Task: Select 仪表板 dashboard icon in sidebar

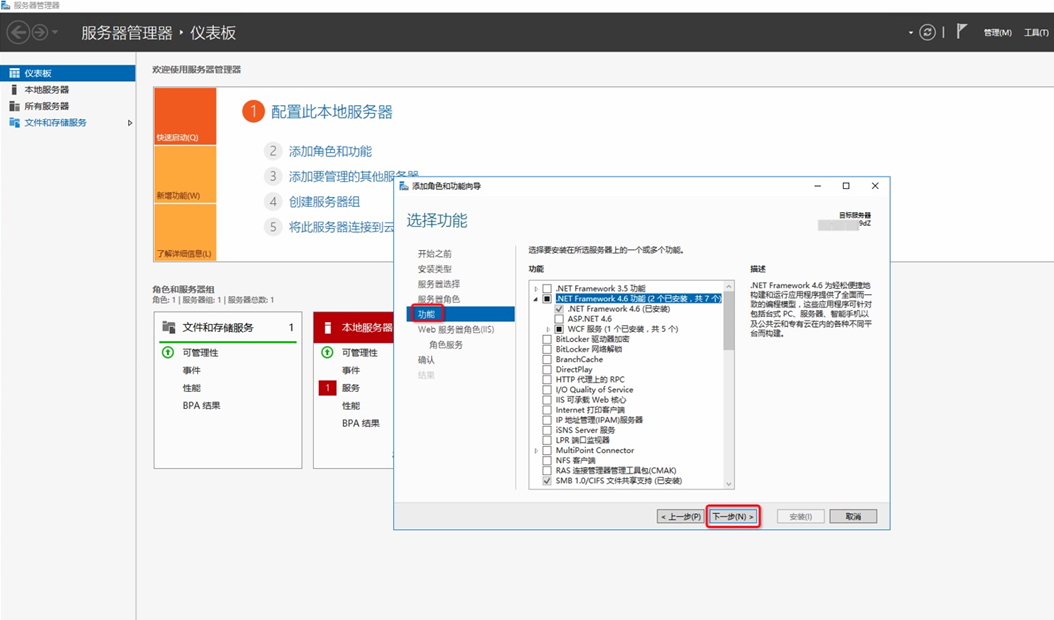Action: (14, 73)
